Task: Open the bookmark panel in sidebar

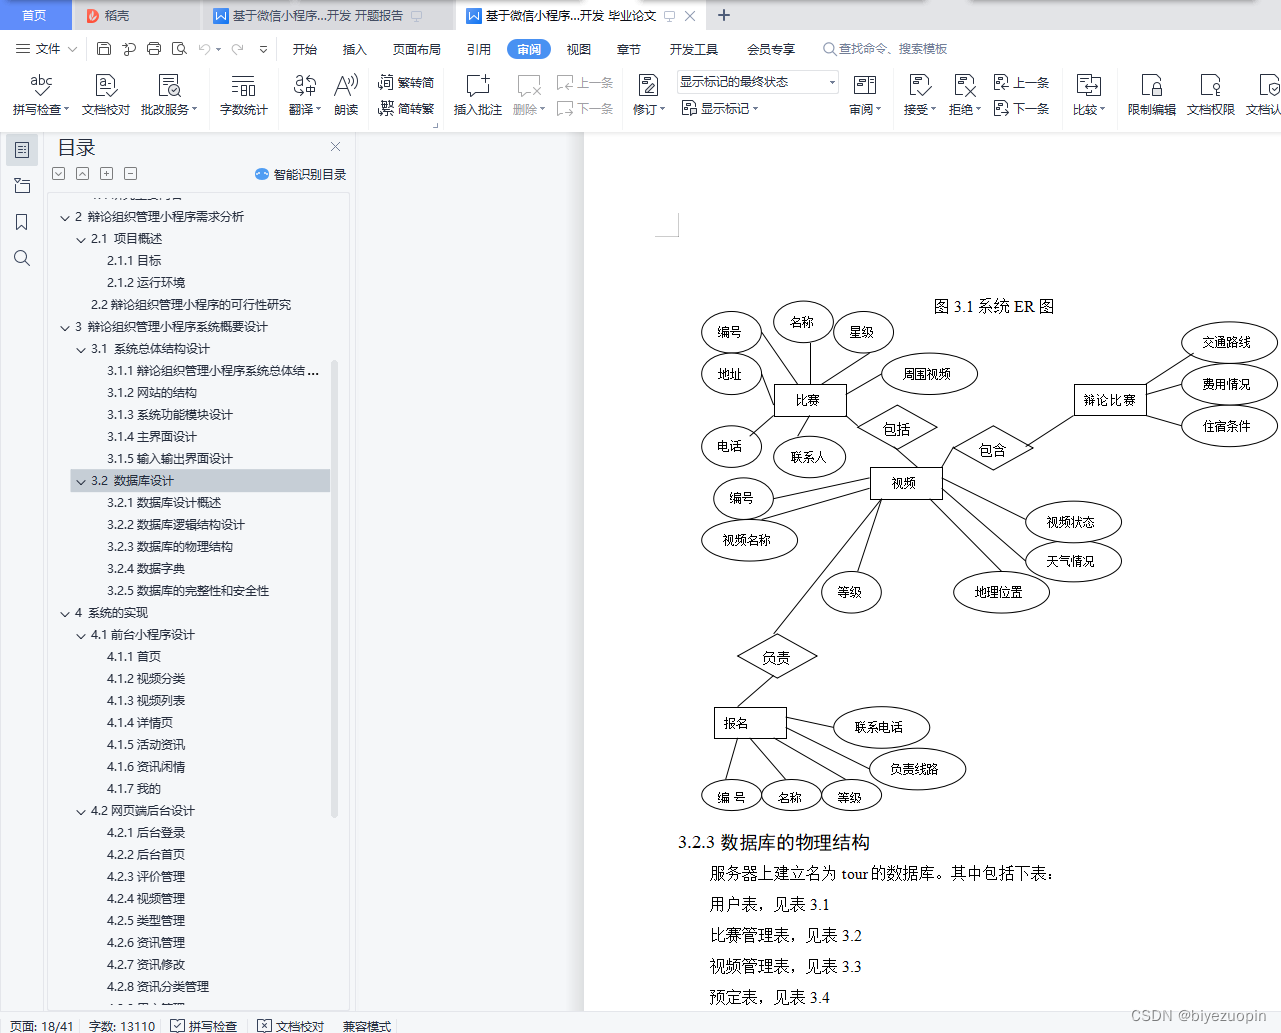Action: click(x=21, y=222)
